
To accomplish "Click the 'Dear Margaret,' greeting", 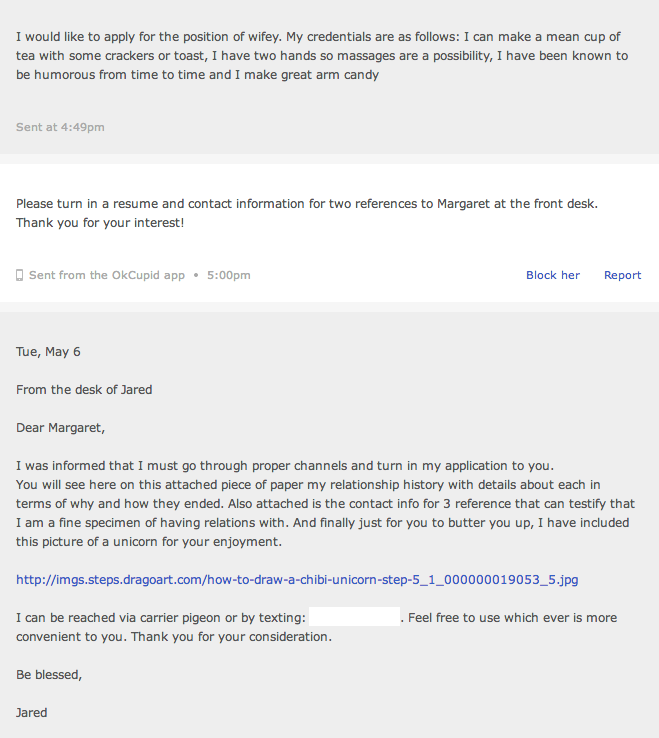I will point(60,428).
